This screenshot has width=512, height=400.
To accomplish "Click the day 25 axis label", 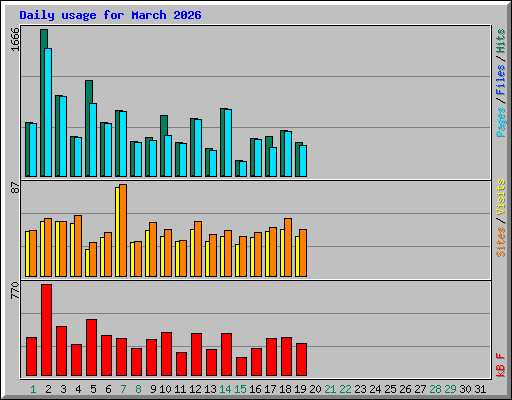I will click(x=390, y=389).
